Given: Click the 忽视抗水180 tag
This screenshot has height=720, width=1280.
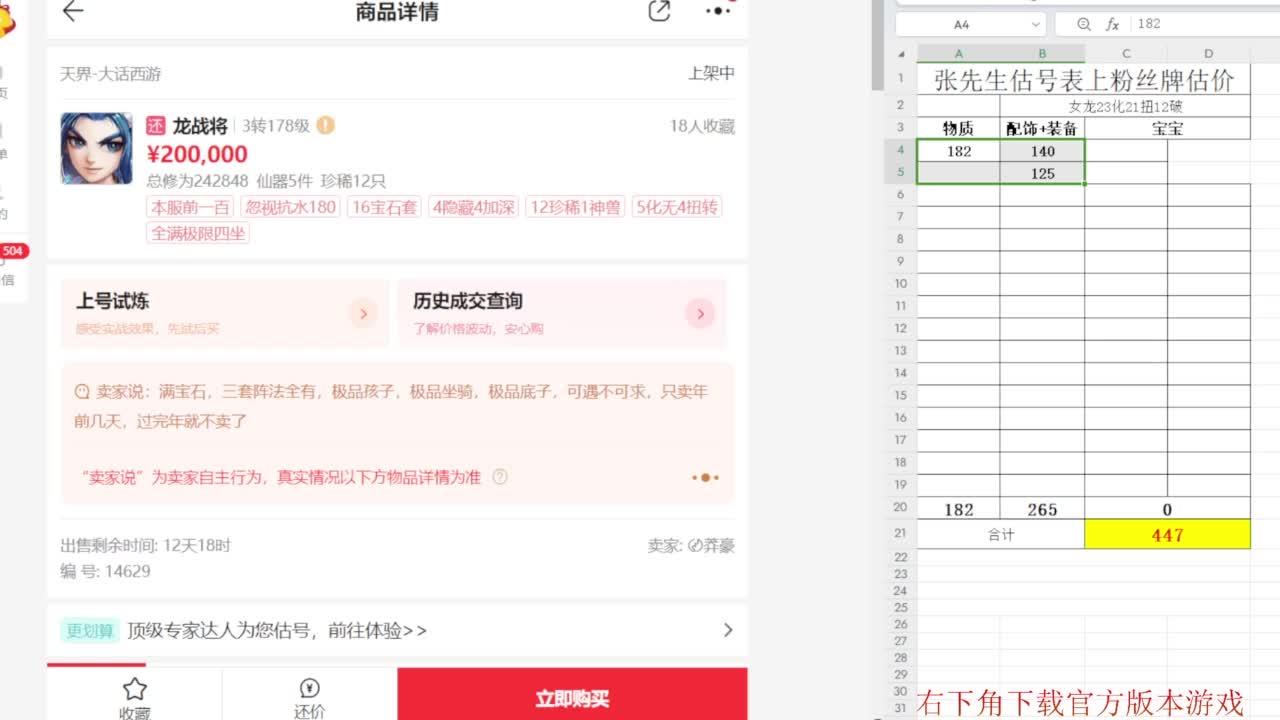Looking at the screenshot, I should point(291,207).
